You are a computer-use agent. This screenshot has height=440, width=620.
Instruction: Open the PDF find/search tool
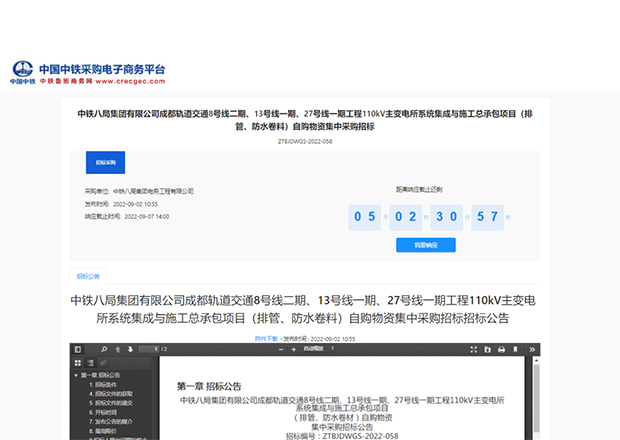coord(104,349)
